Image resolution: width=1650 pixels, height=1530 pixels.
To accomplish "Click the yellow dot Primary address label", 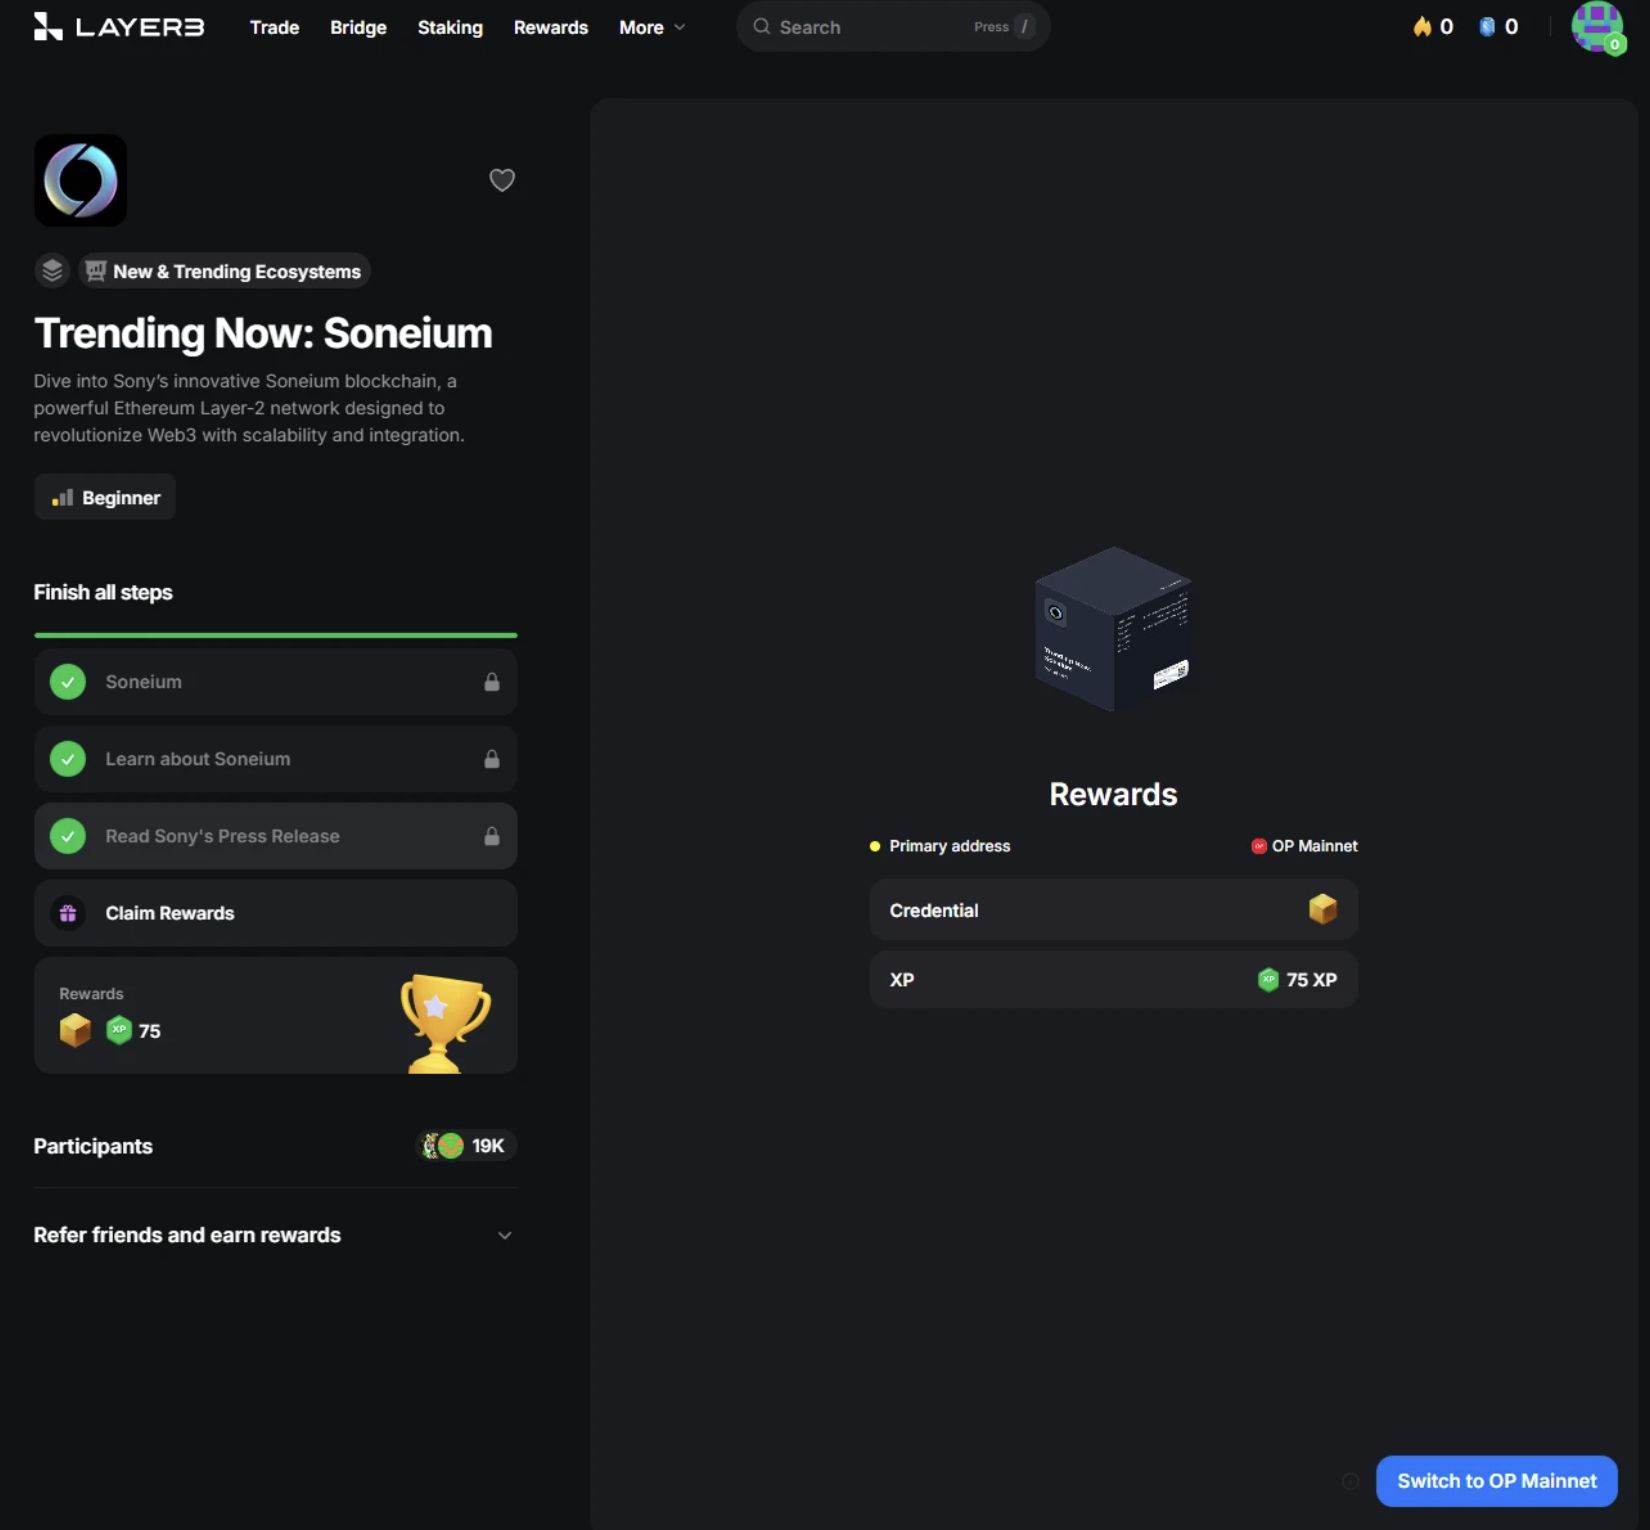I will click(940, 846).
